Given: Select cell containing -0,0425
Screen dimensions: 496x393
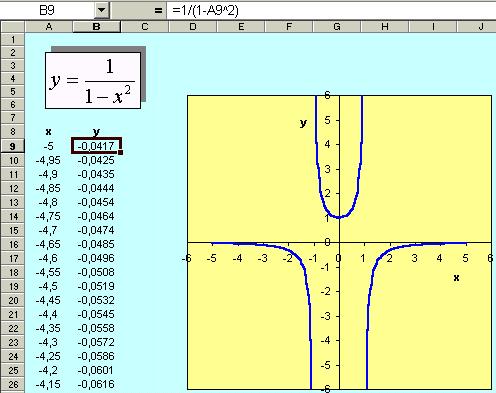Looking at the screenshot, I should (96, 160).
